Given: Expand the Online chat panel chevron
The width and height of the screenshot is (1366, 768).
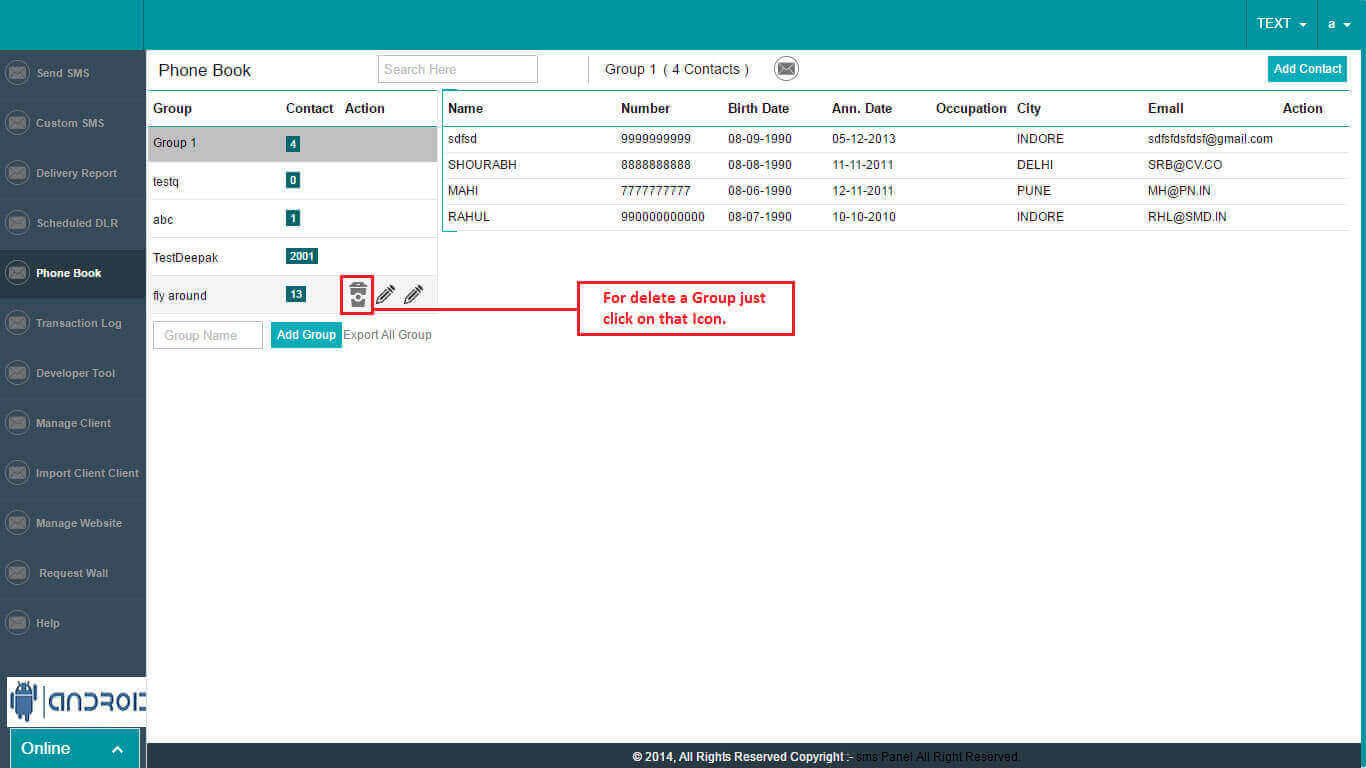Looking at the screenshot, I should point(117,749).
